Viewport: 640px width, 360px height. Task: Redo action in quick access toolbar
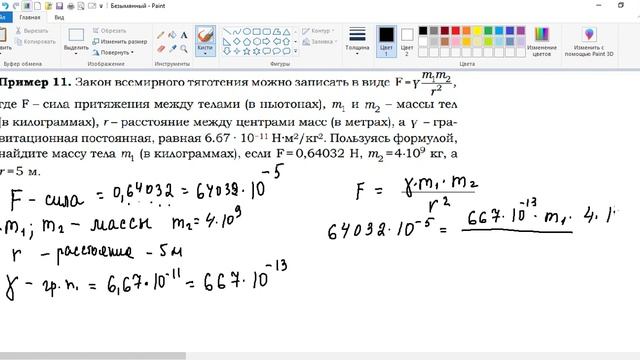16,6
